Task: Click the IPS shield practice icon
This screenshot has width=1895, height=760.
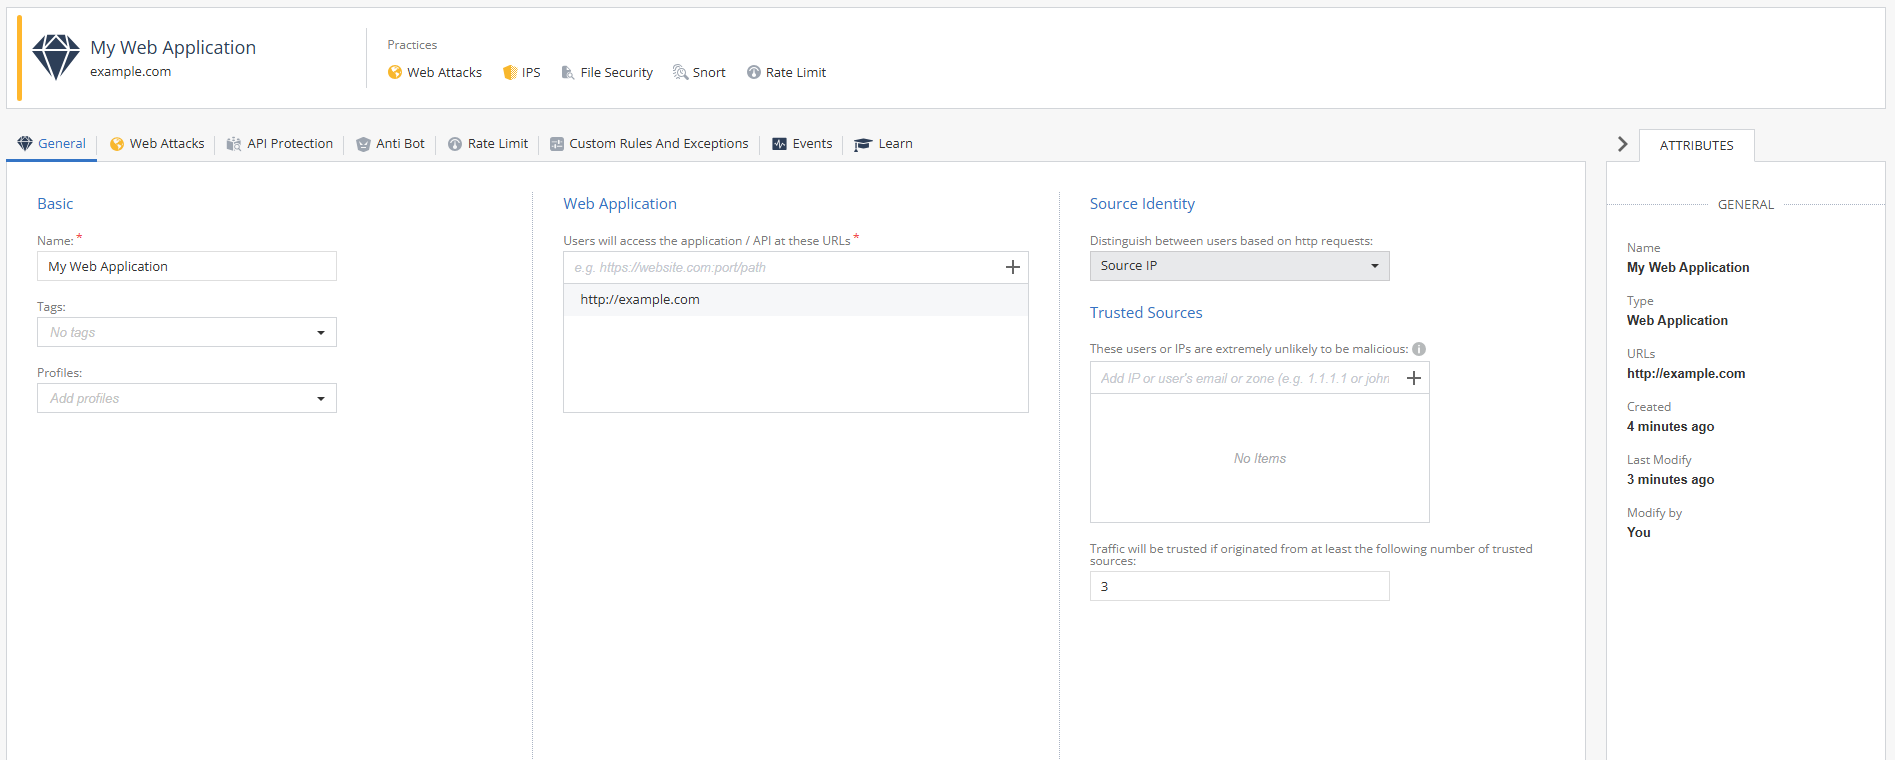Action: [510, 73]
